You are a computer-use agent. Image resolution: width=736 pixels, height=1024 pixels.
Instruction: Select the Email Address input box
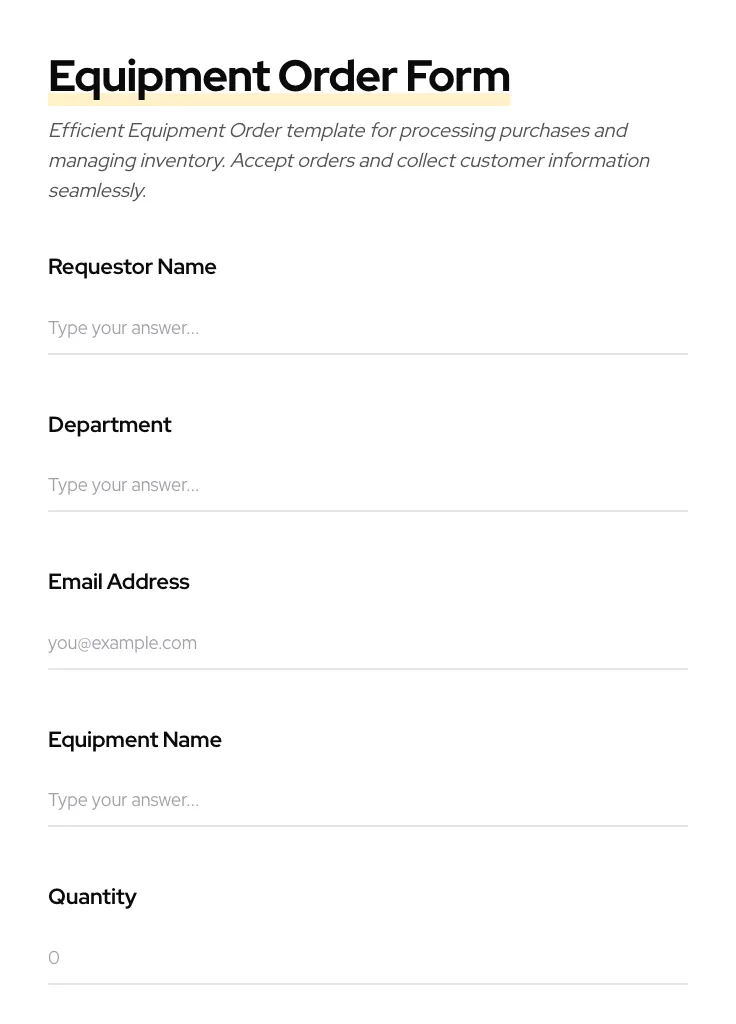(367, 643)
